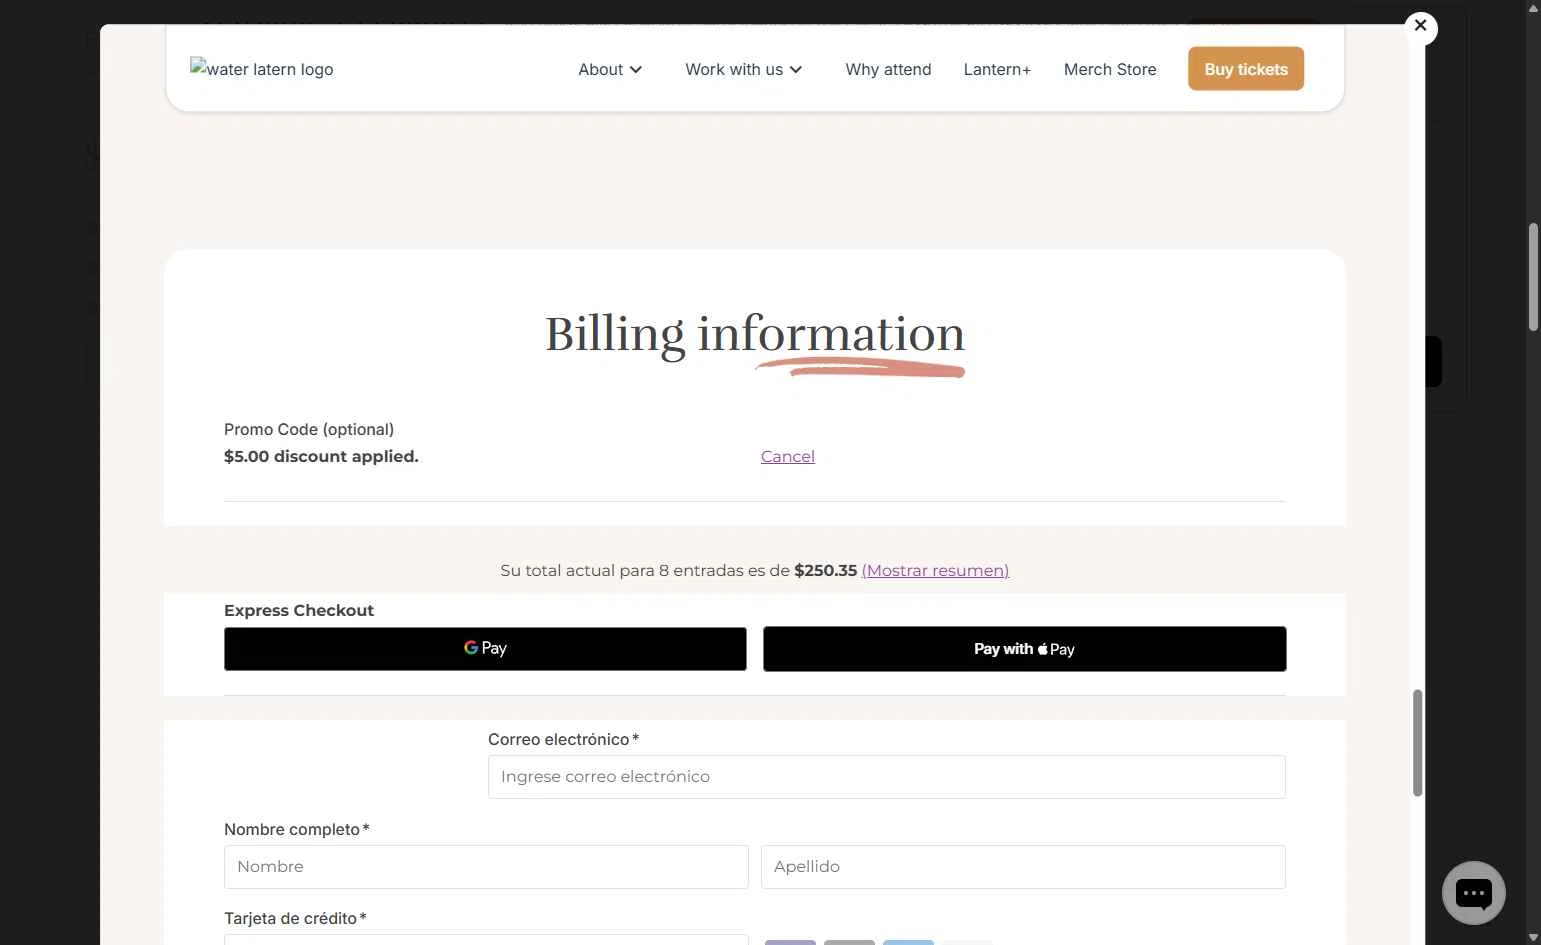Open the chat support bubble icon

click(x=1473, y=892)
